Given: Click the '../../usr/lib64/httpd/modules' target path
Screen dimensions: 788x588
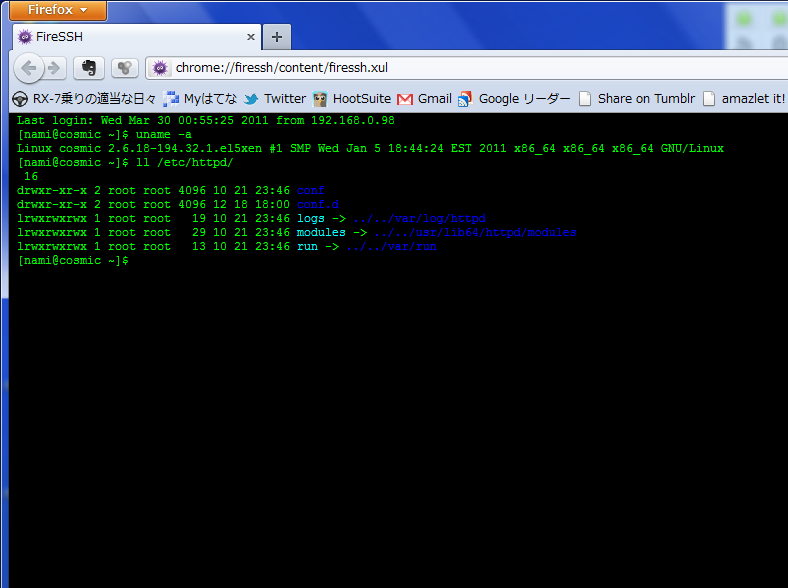Looking at the screenshot, I should coord(475,233).
